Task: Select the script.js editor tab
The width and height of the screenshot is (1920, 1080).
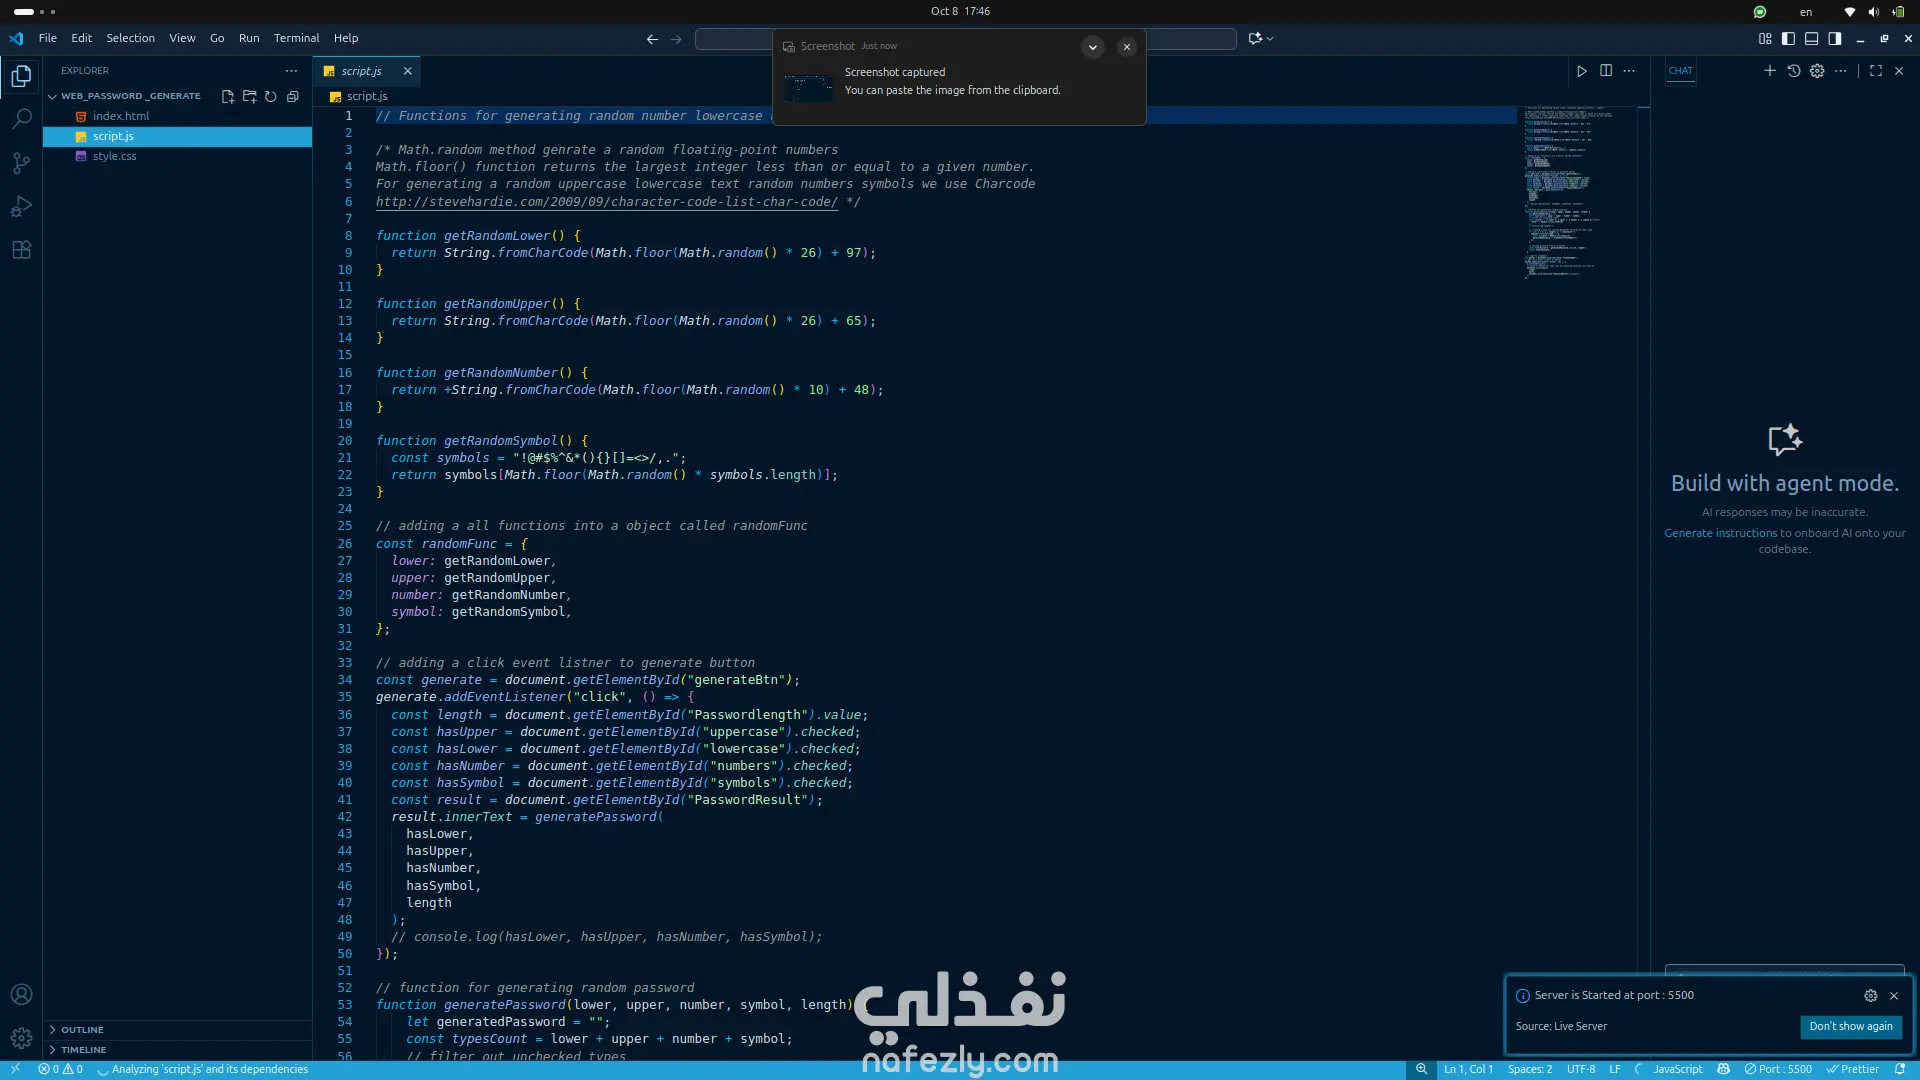Action: (x=361, y=71)
